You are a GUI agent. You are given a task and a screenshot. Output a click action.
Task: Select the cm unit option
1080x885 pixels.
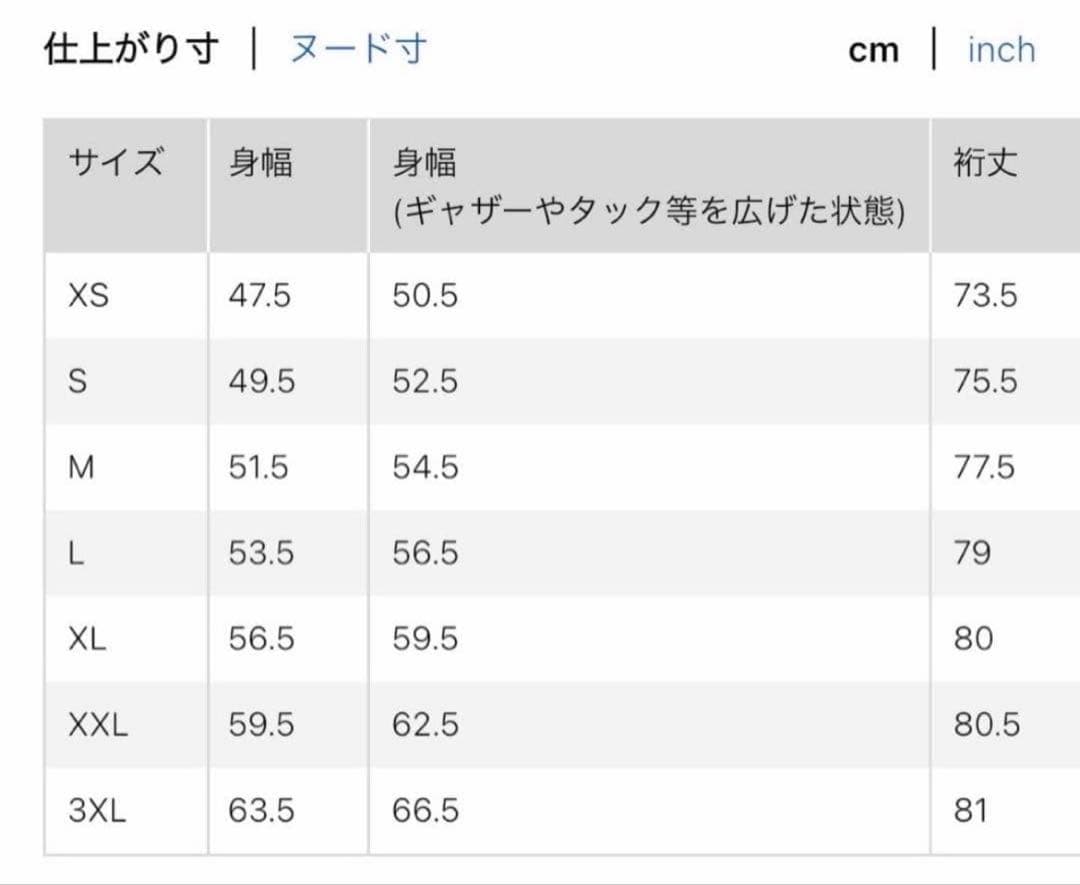pos(873,51)
